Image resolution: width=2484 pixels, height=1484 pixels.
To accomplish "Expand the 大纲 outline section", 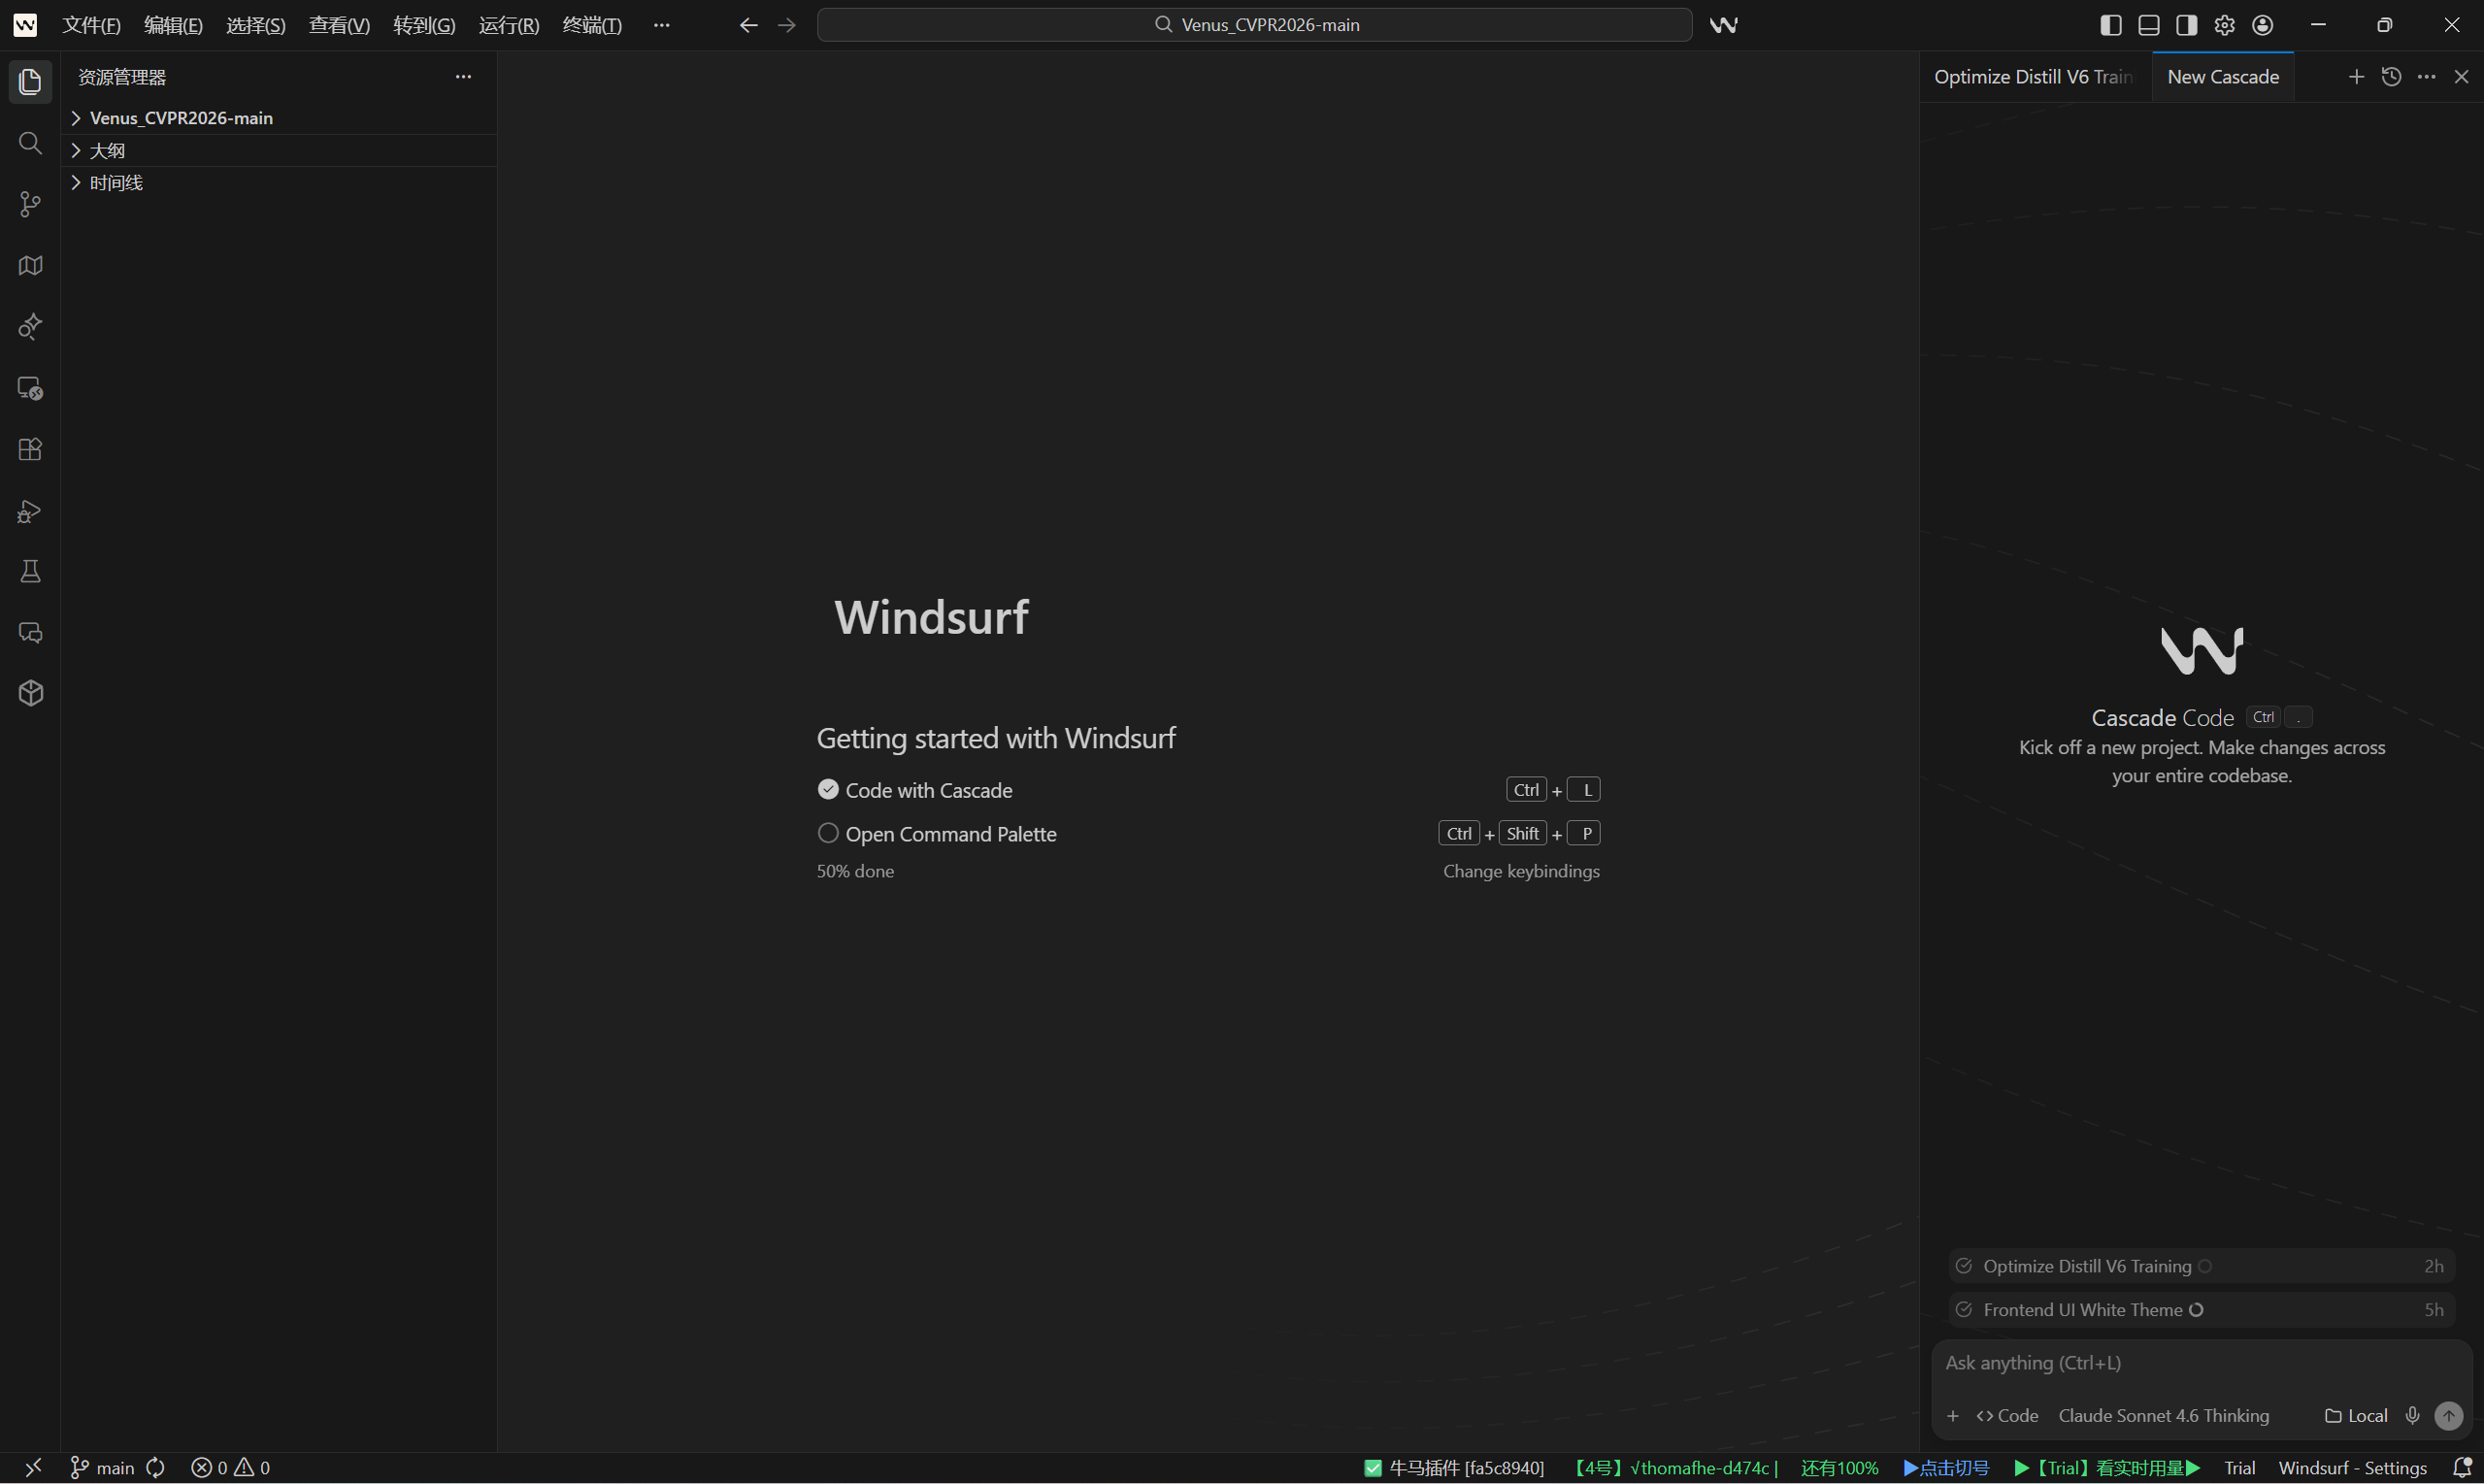I will [278, 150].
